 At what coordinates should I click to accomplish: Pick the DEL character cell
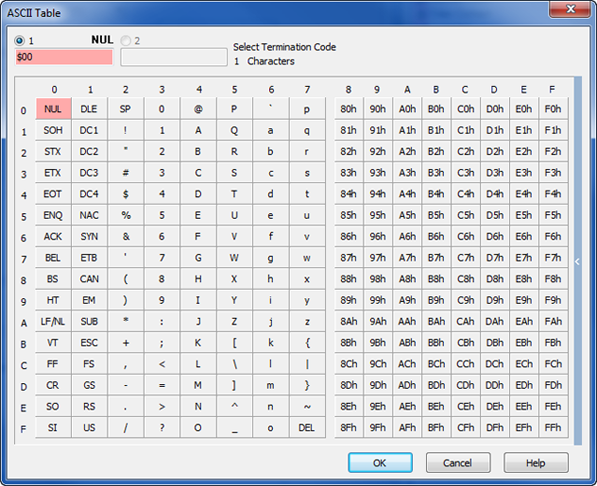307,428
